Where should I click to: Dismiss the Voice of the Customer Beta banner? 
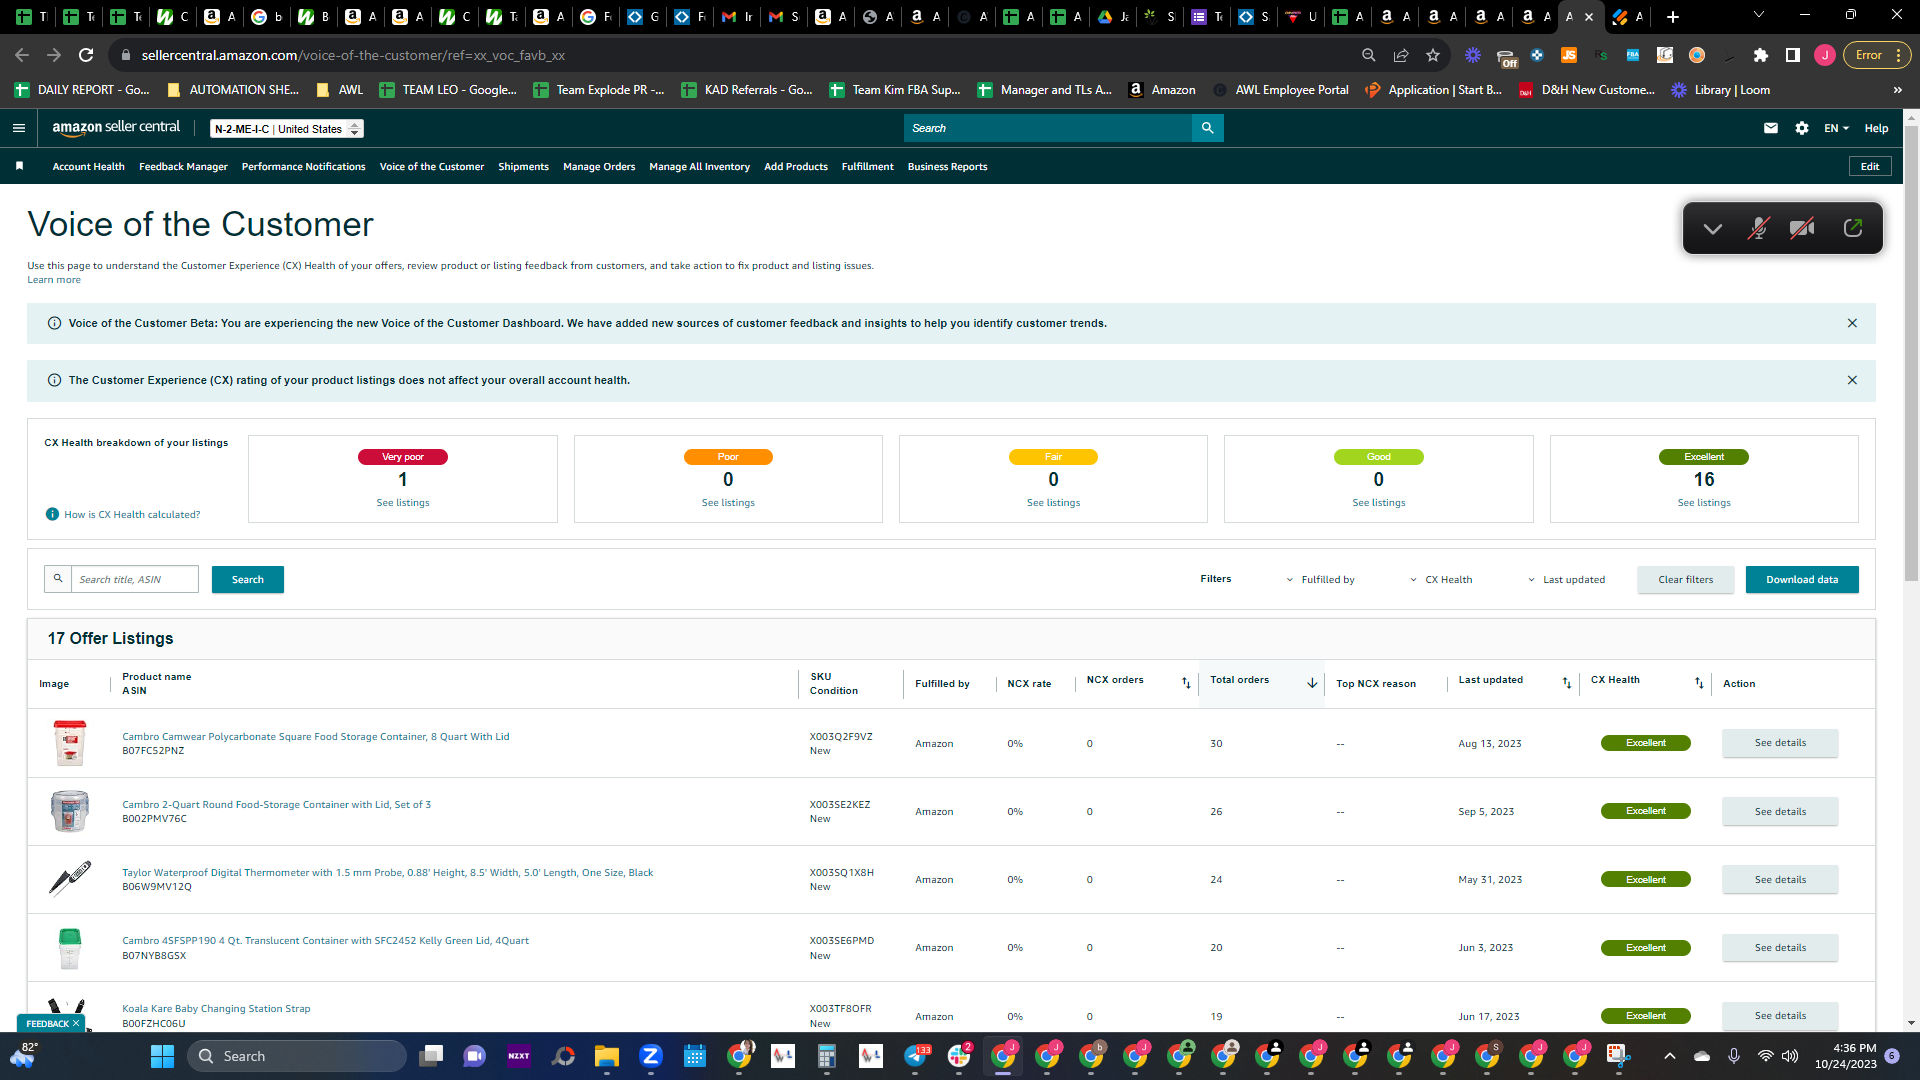tap(1852, 323)
